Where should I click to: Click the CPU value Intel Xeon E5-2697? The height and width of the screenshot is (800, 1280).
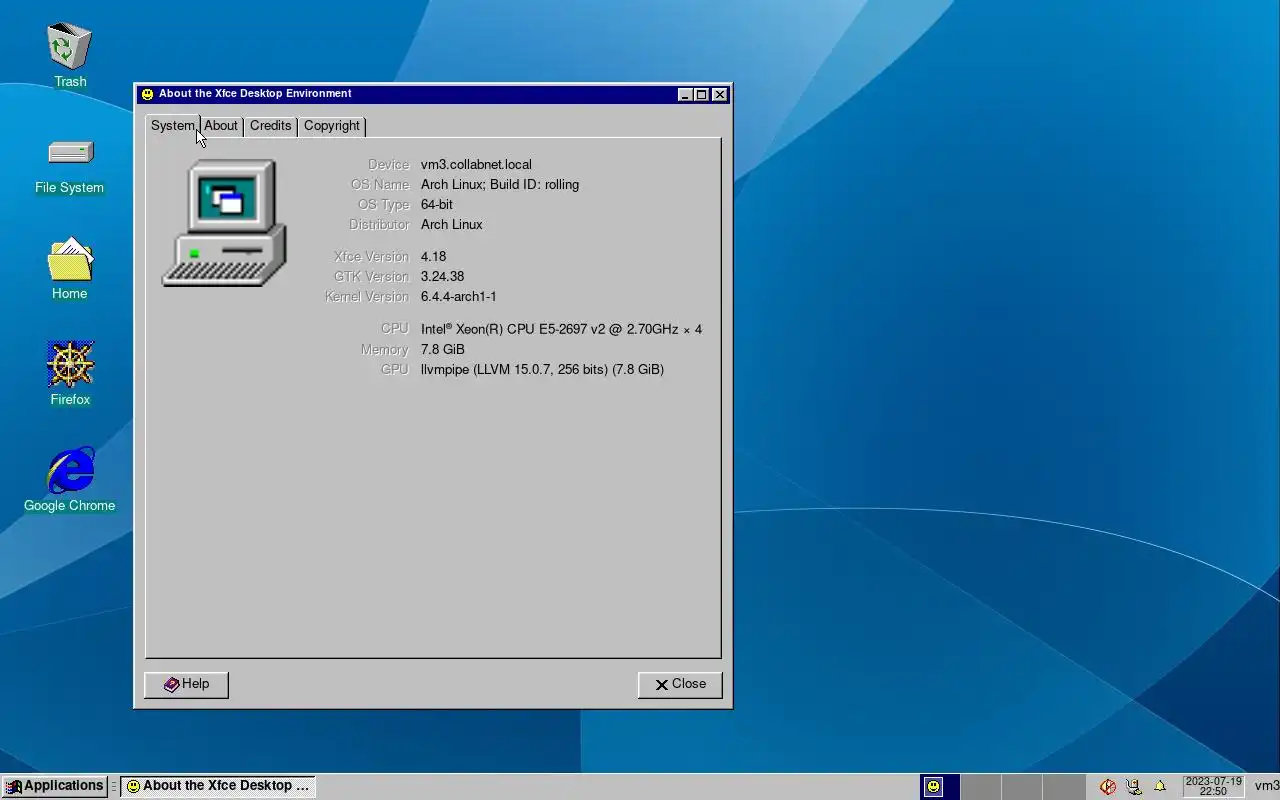pyautogui.click(x=561, y=329)
